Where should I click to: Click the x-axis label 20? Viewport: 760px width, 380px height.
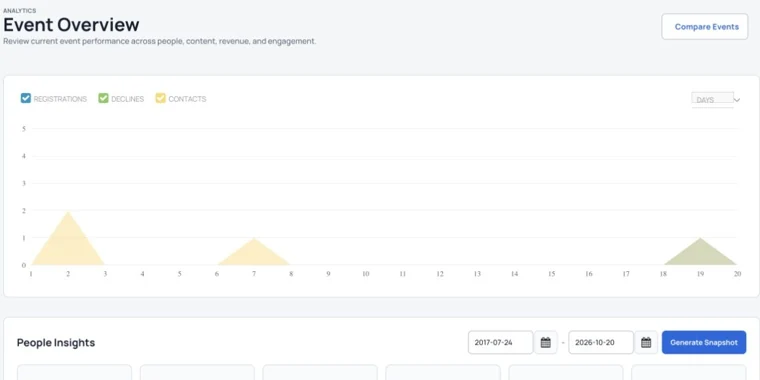click(737, 274)
